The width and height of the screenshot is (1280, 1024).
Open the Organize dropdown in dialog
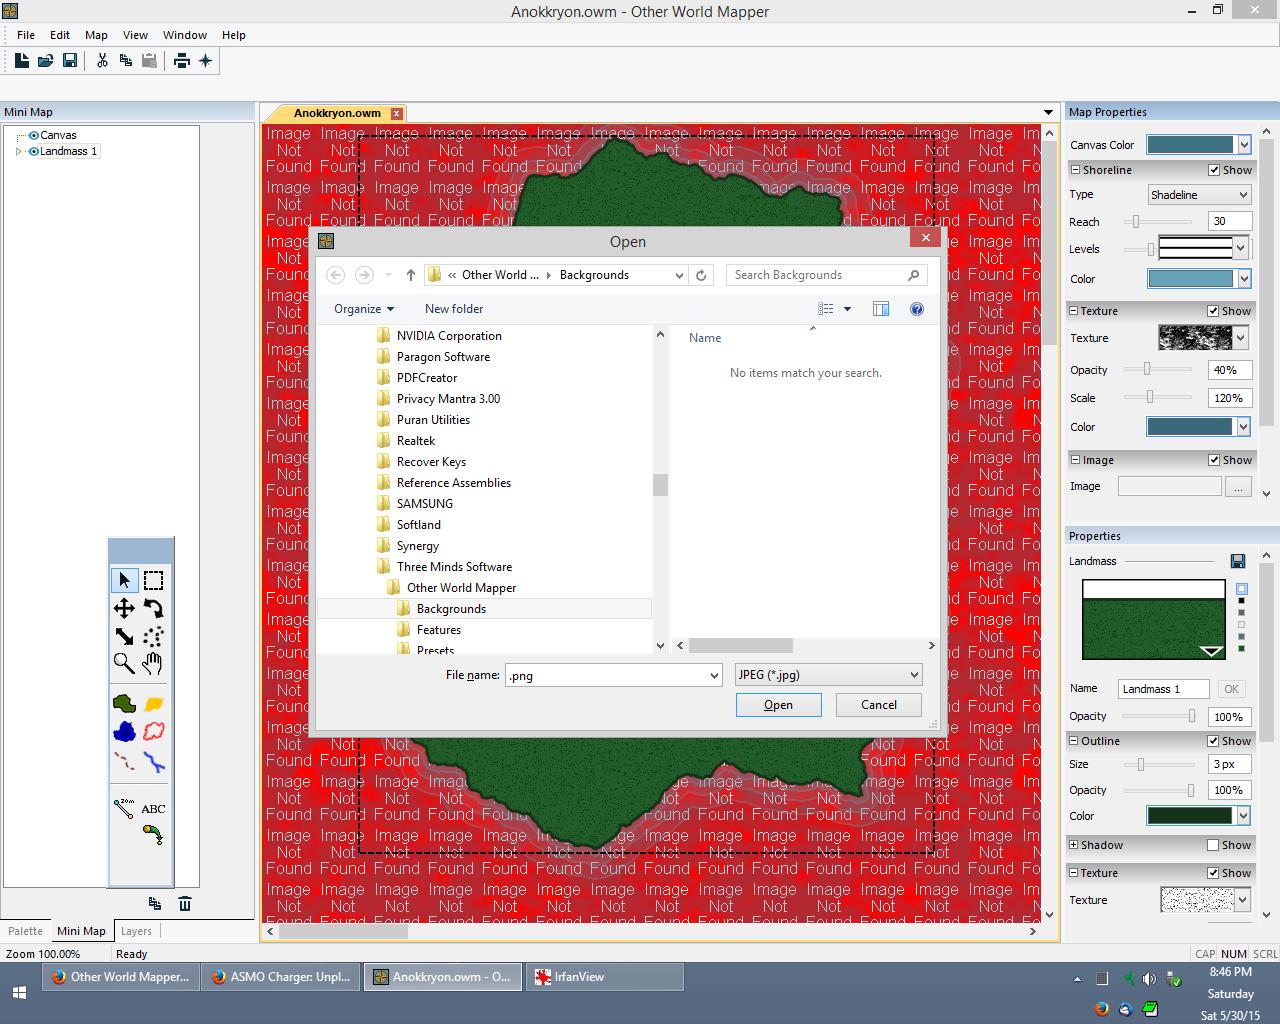click(x=364, y=309)
